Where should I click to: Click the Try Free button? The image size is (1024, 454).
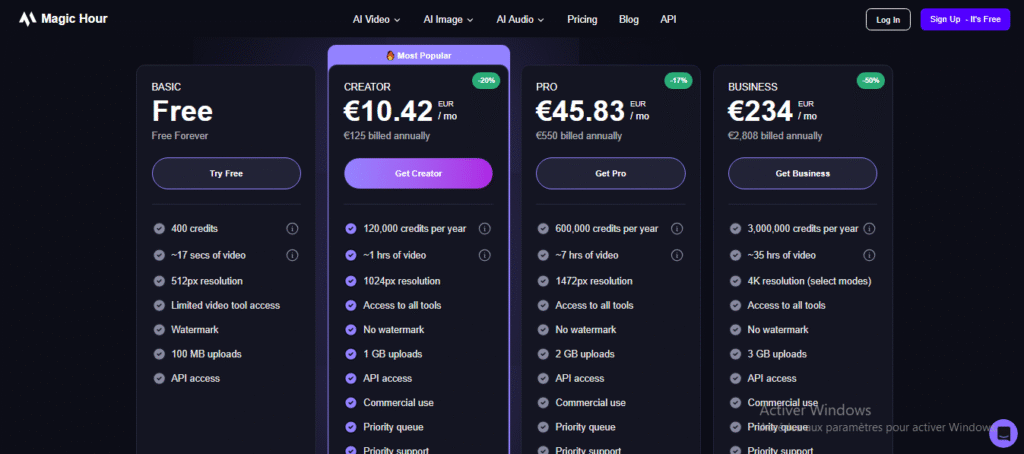[x=226, y=173]
